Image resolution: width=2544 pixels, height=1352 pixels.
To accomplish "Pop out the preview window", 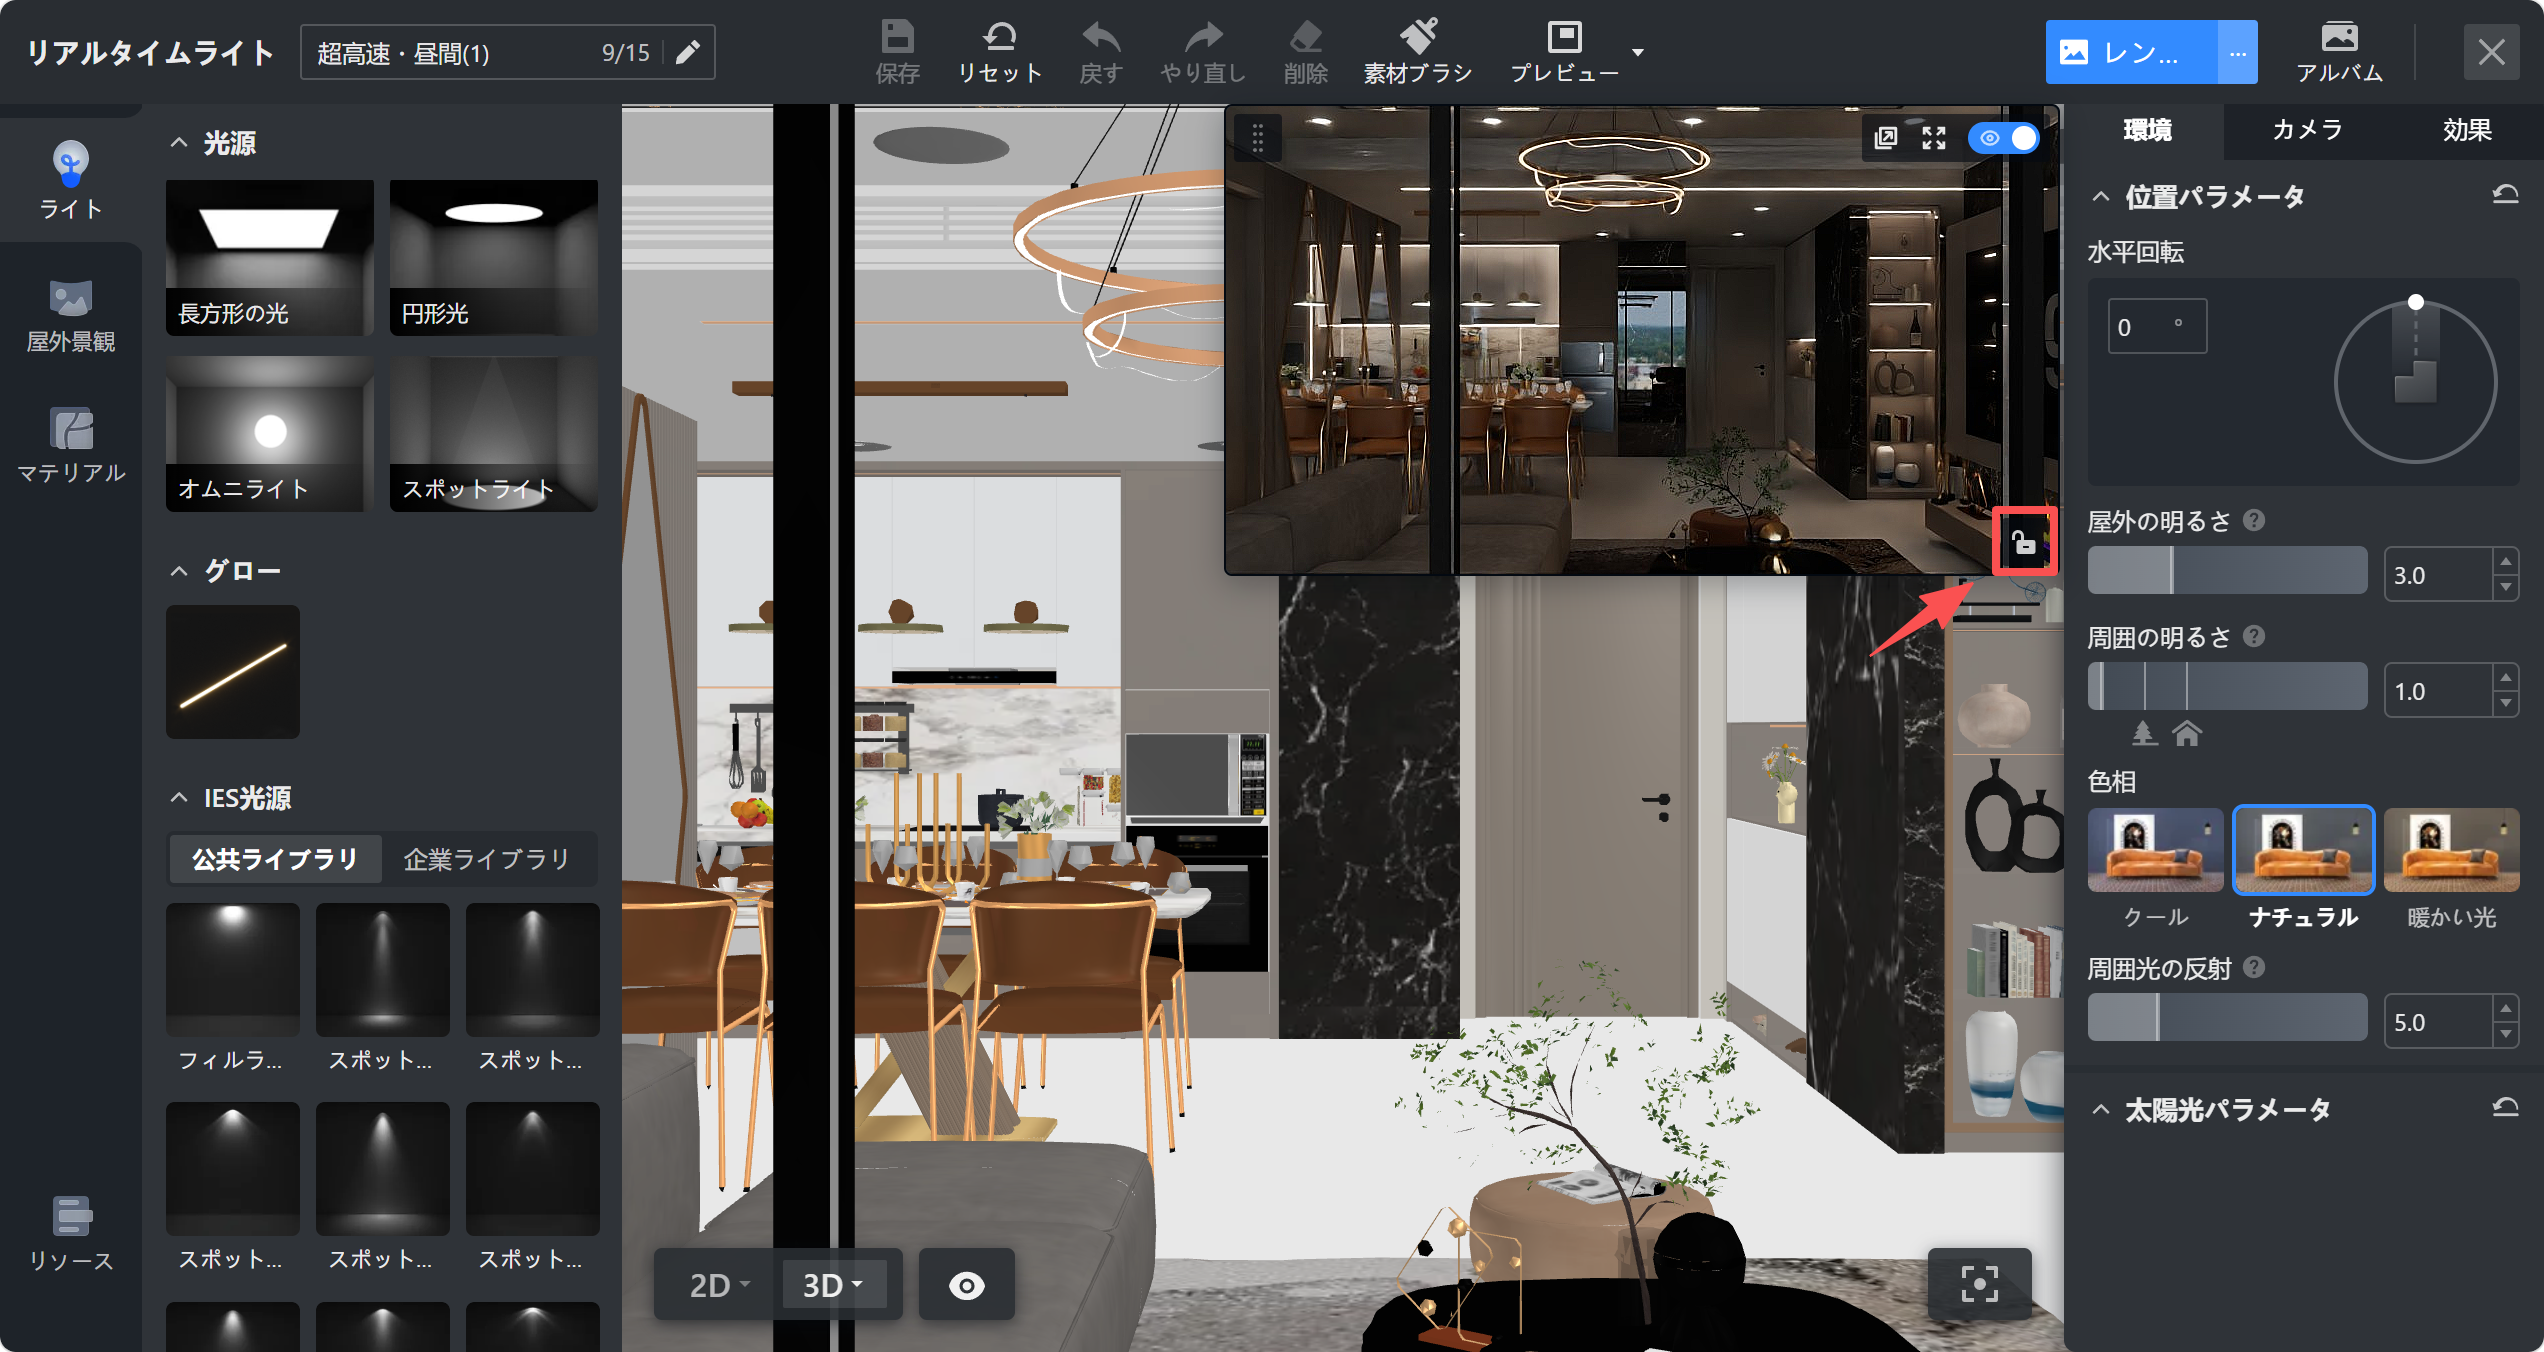I will tap(1885, 138).
